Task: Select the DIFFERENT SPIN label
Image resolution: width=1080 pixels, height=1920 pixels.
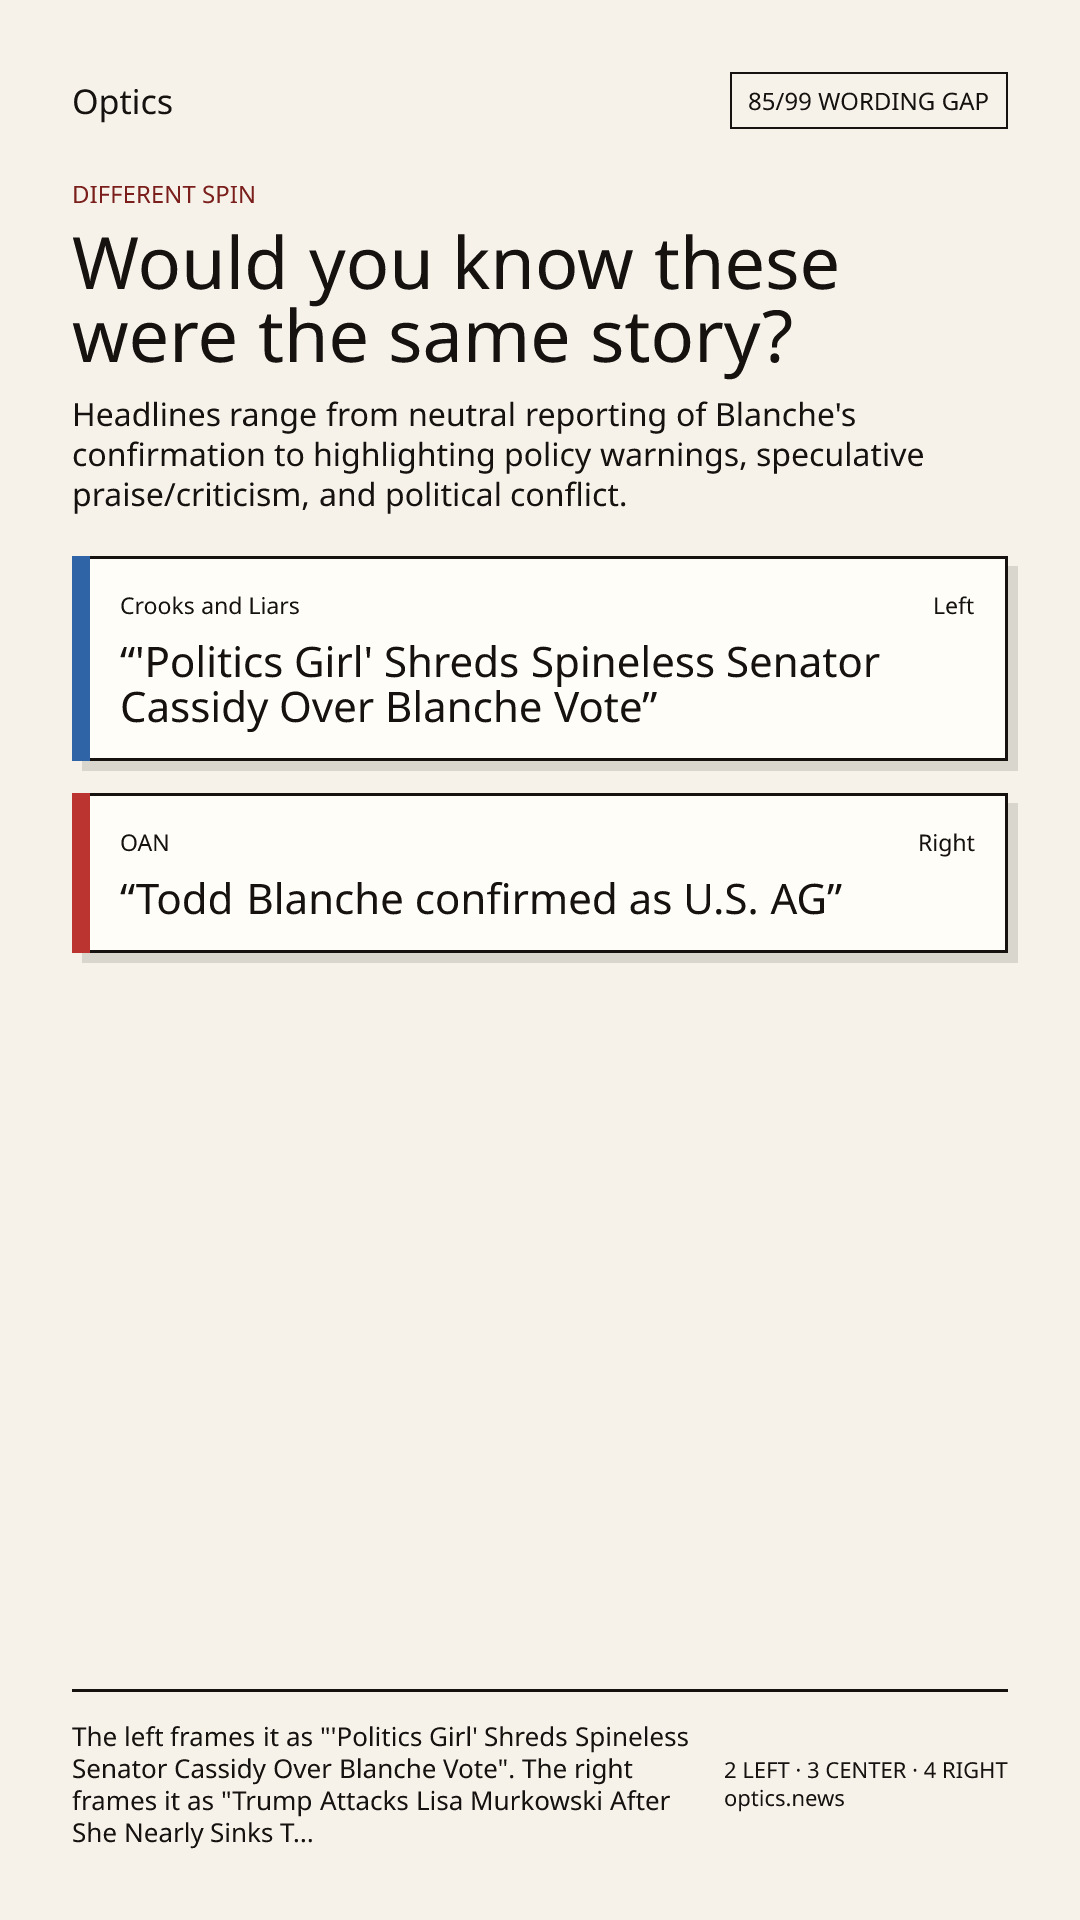Action: click(164, 194)
